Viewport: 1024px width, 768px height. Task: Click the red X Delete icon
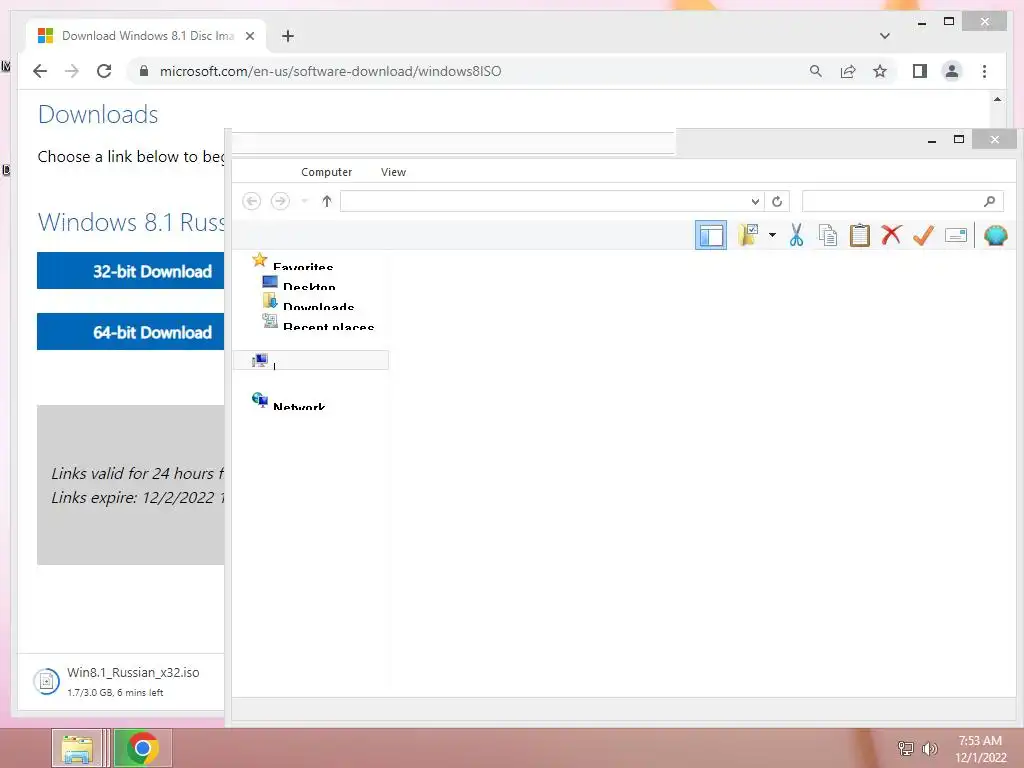(891, 235)
